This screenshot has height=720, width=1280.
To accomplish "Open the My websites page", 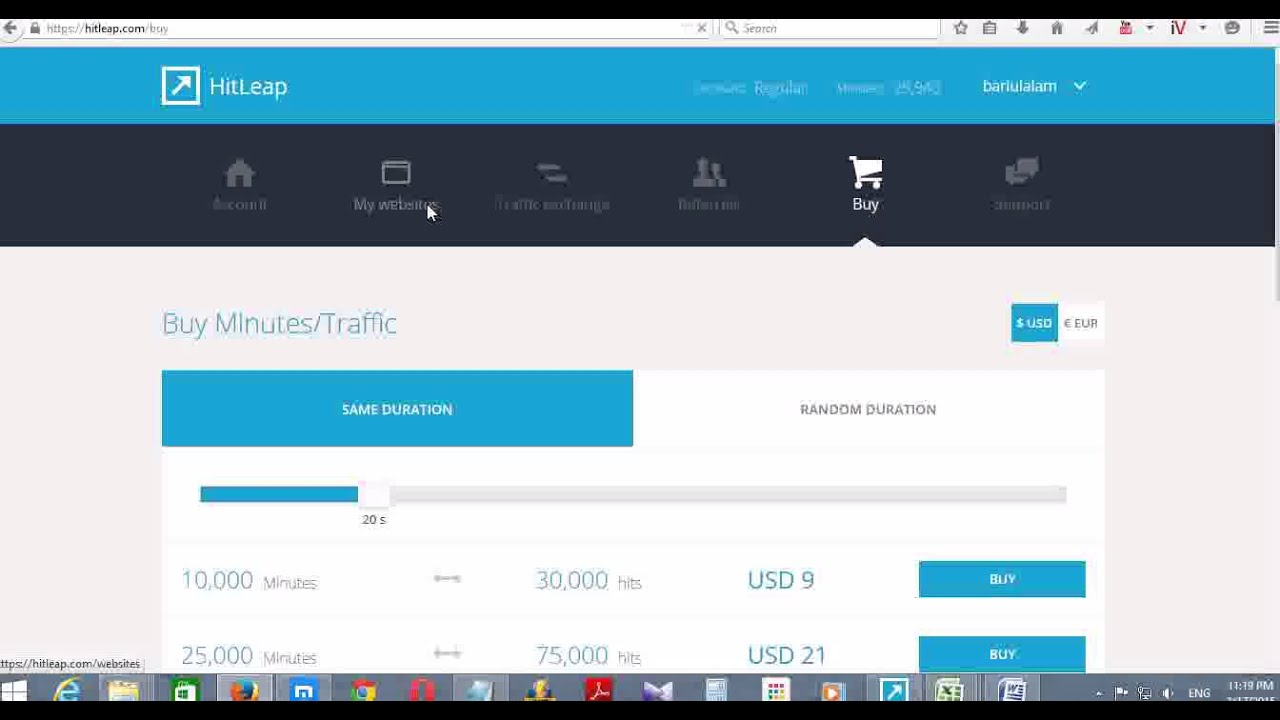I will 396,186.
